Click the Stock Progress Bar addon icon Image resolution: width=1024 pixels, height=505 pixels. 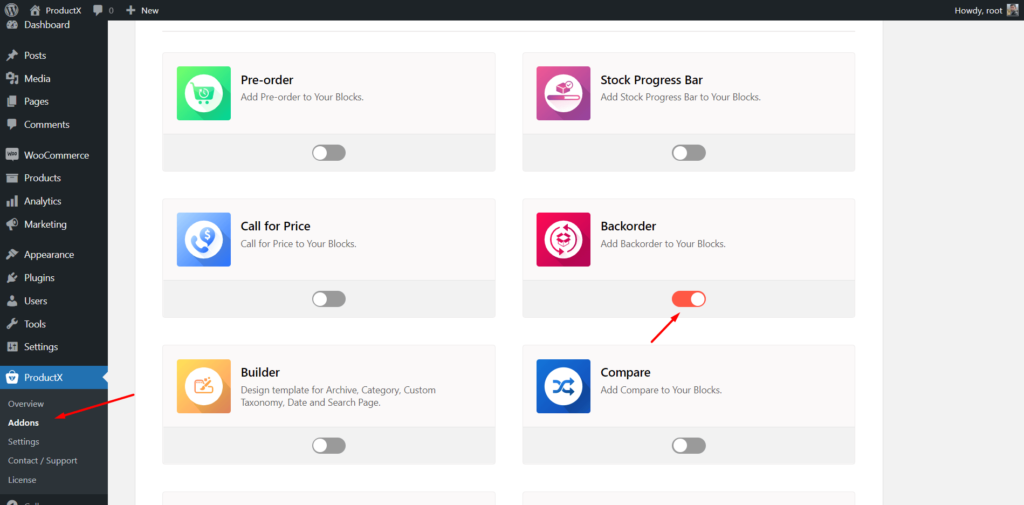(x=564, y=93)
